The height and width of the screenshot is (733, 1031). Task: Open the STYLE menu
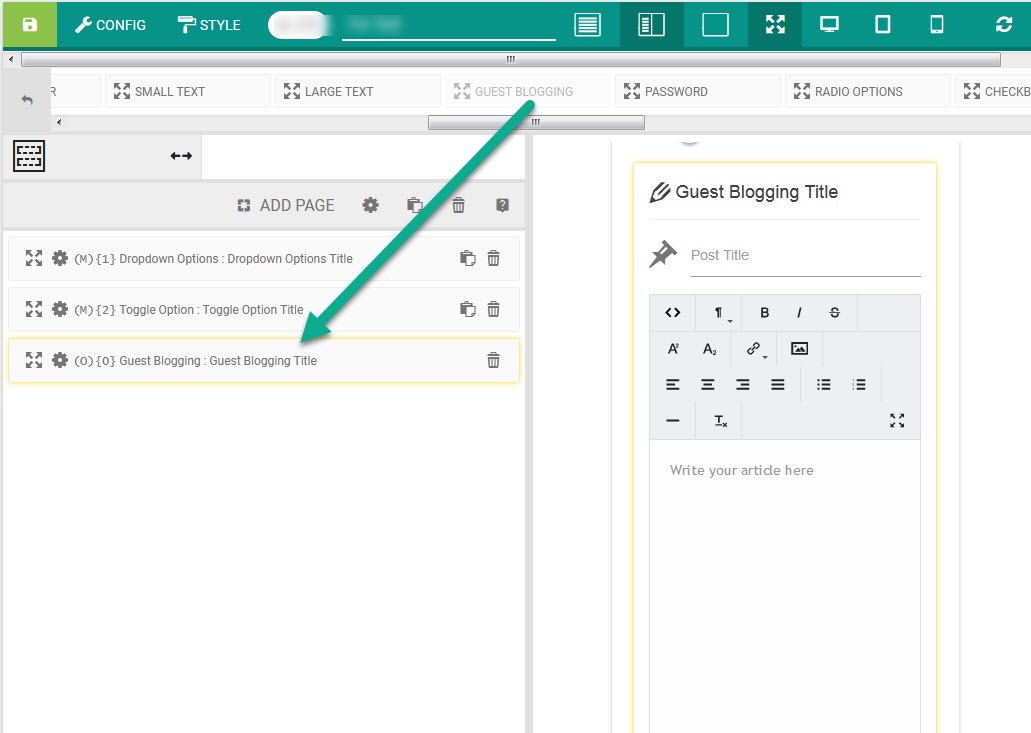(209, 25)
